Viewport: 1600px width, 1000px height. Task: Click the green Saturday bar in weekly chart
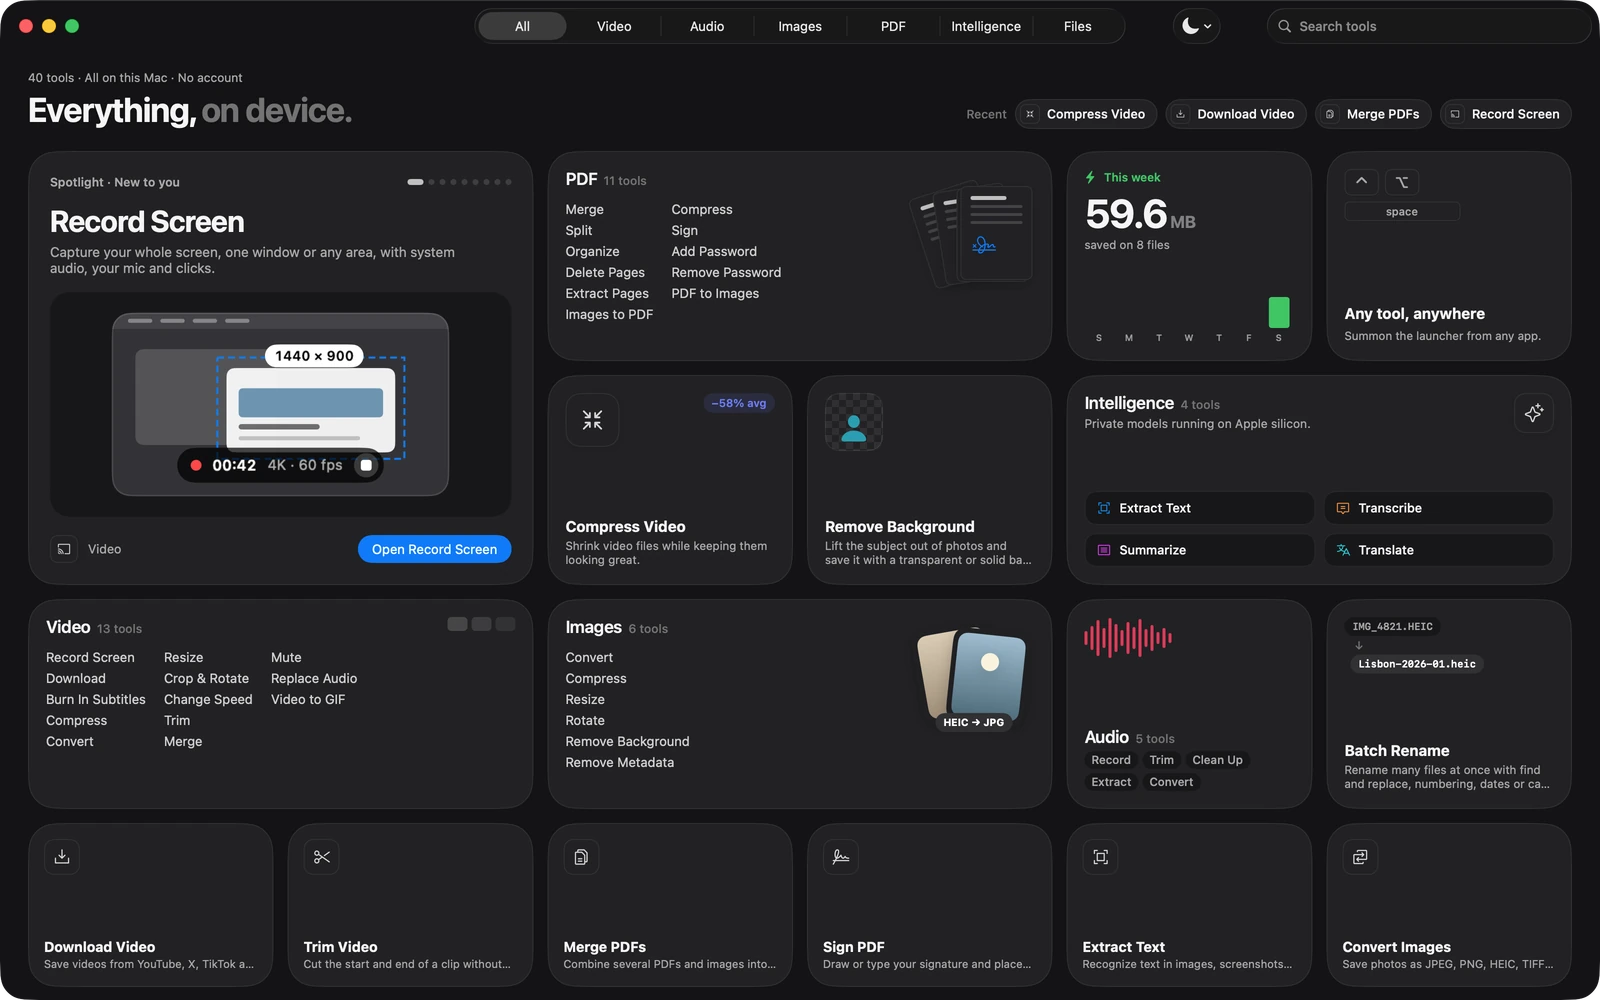point(1278,312)
